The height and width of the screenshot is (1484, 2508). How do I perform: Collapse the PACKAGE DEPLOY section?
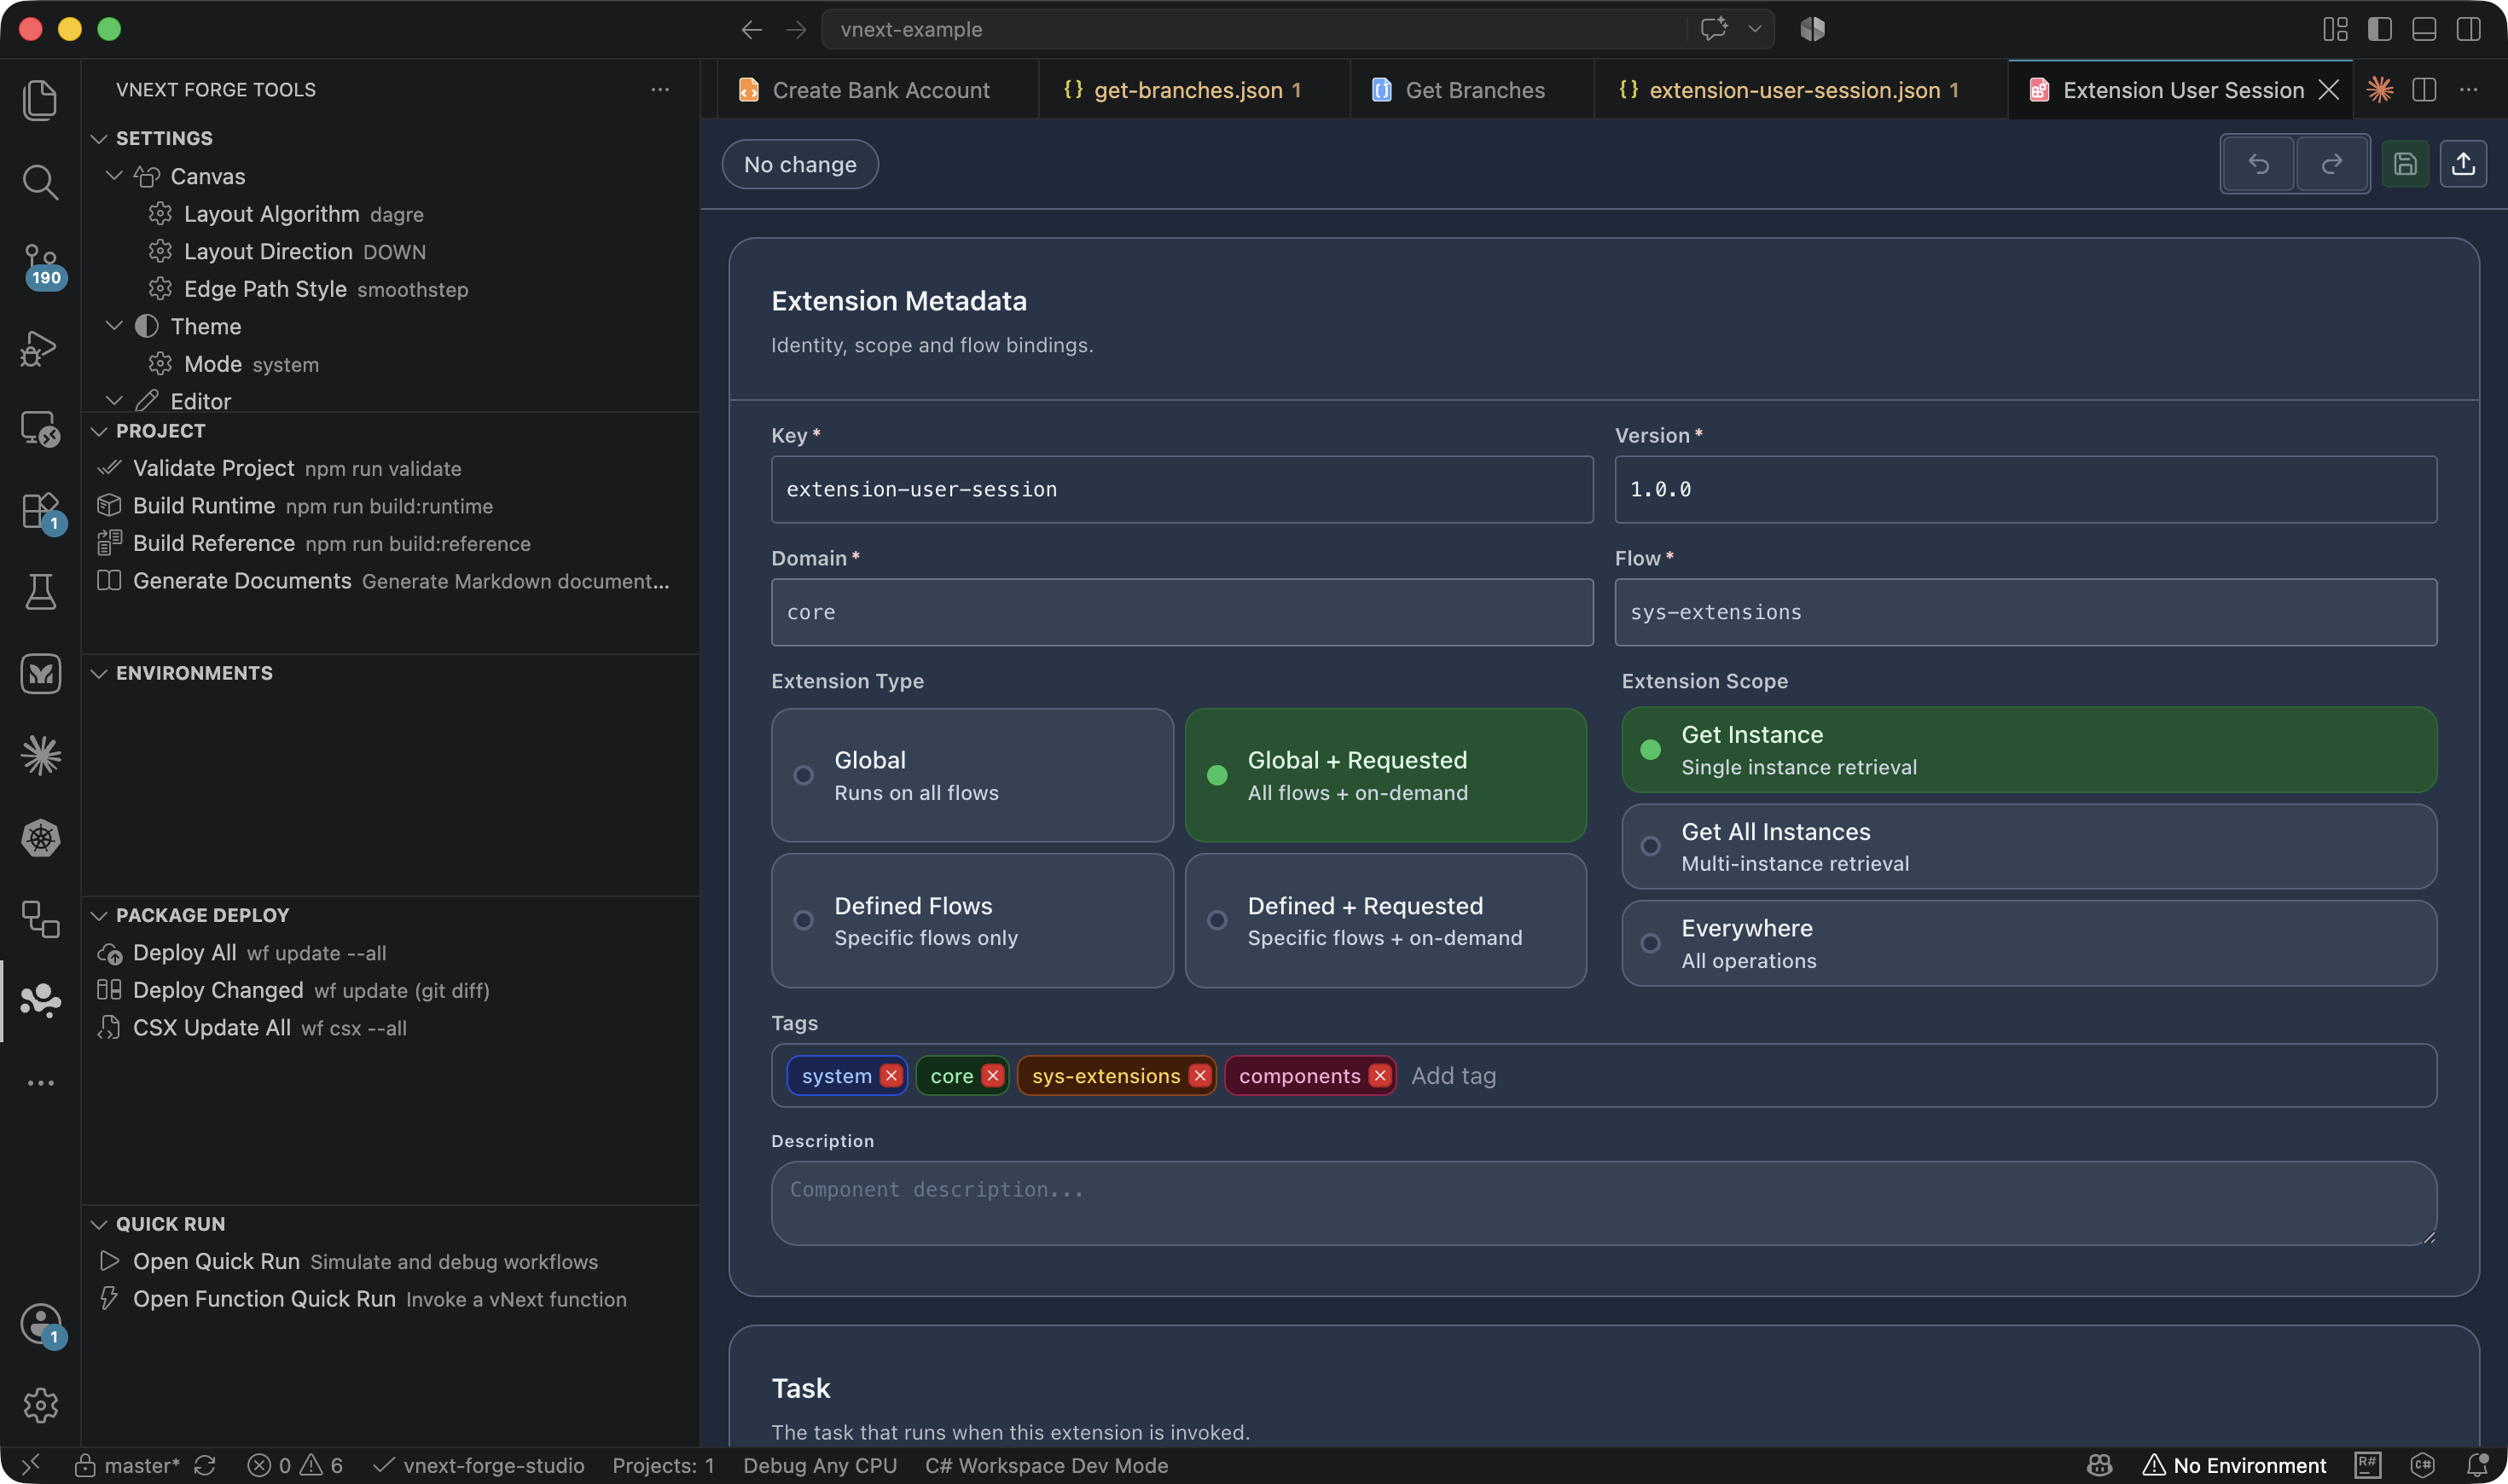point(99,915)
